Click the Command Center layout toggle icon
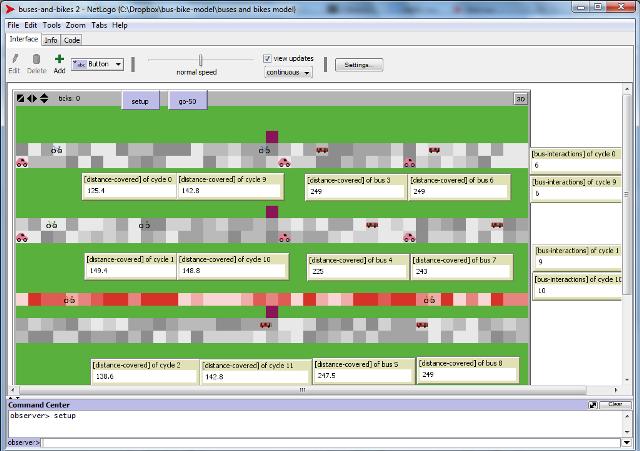Viewport: 640px width, 451px height. tap(593, 404)
